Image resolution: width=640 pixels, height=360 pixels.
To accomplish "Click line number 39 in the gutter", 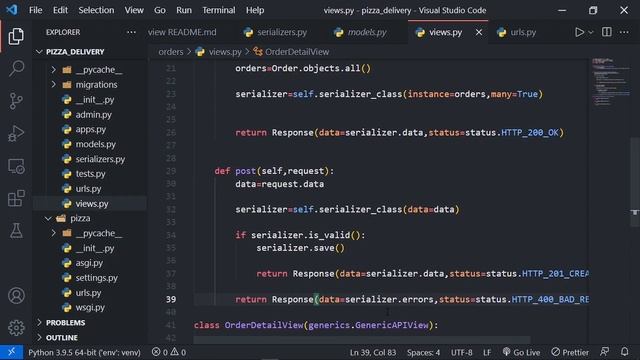I will [x=171, y=299].
